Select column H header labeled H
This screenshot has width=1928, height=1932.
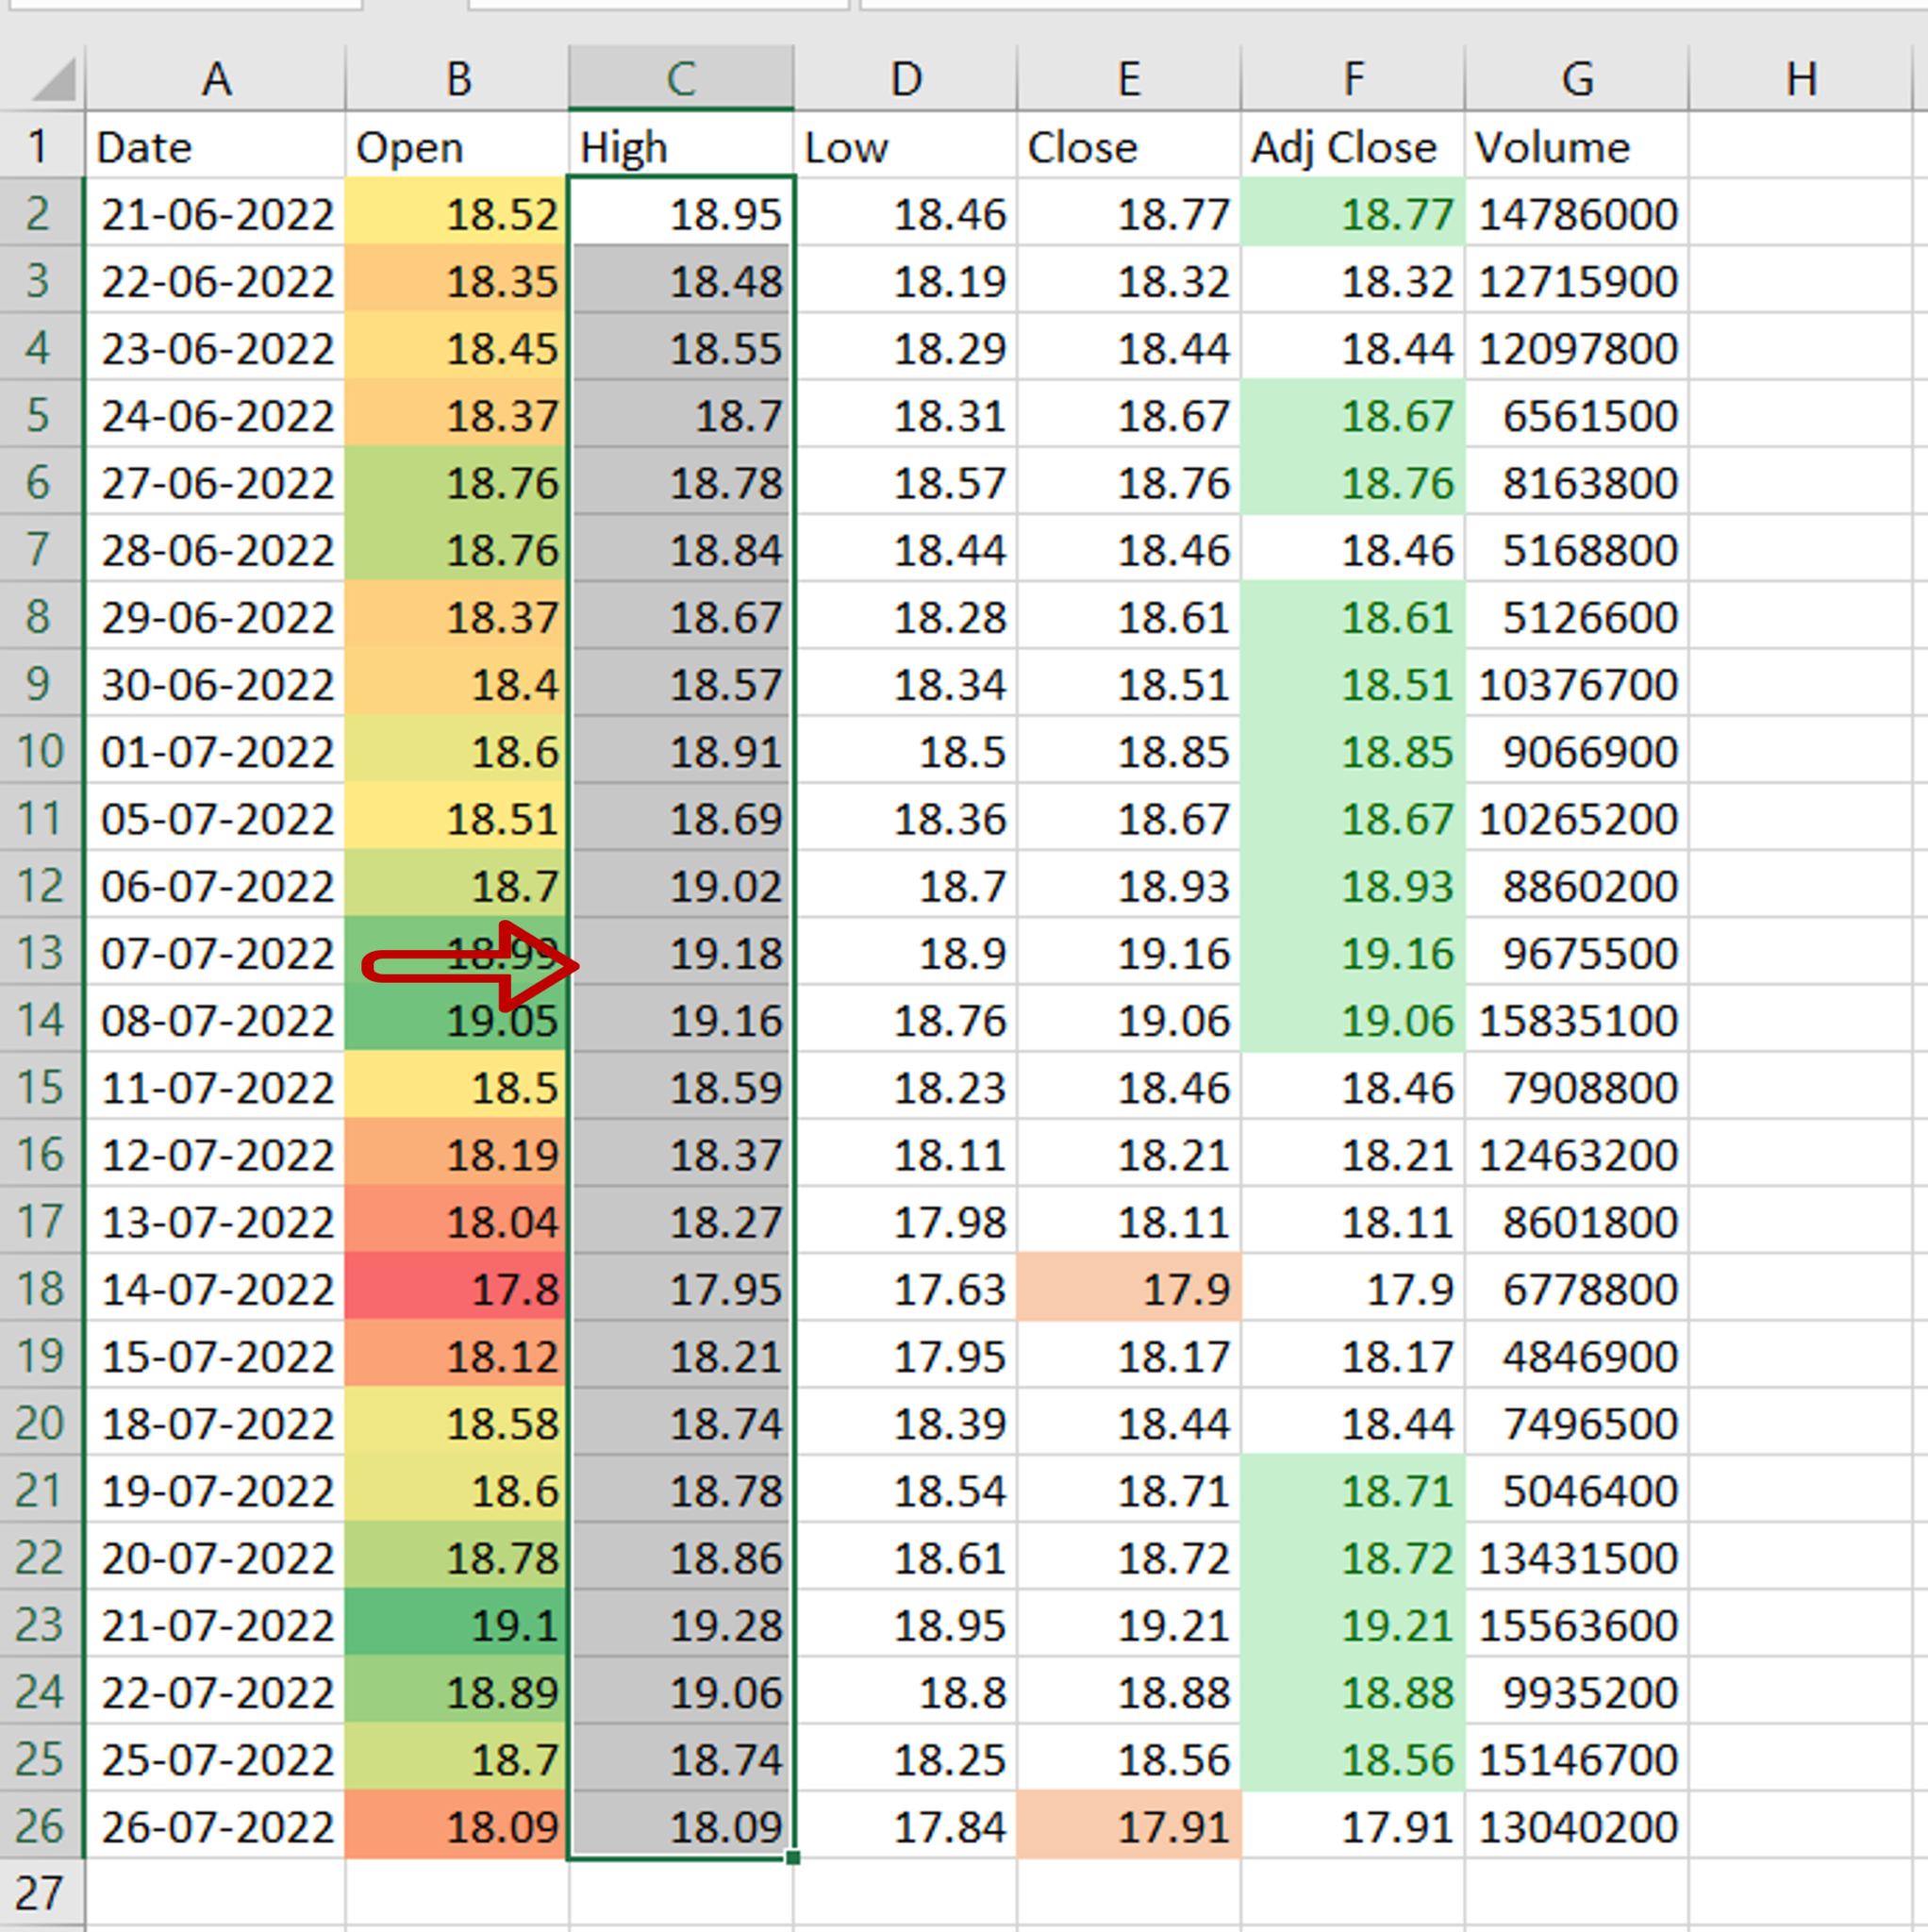click(1802, 78)
